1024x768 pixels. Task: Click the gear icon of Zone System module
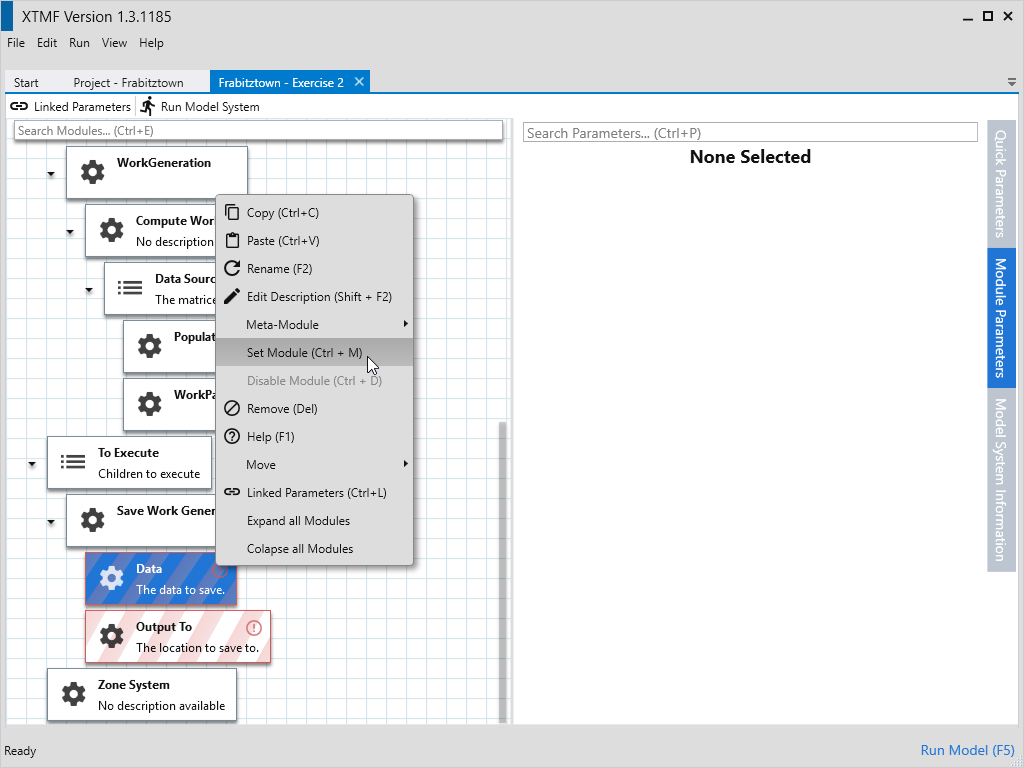73,694
